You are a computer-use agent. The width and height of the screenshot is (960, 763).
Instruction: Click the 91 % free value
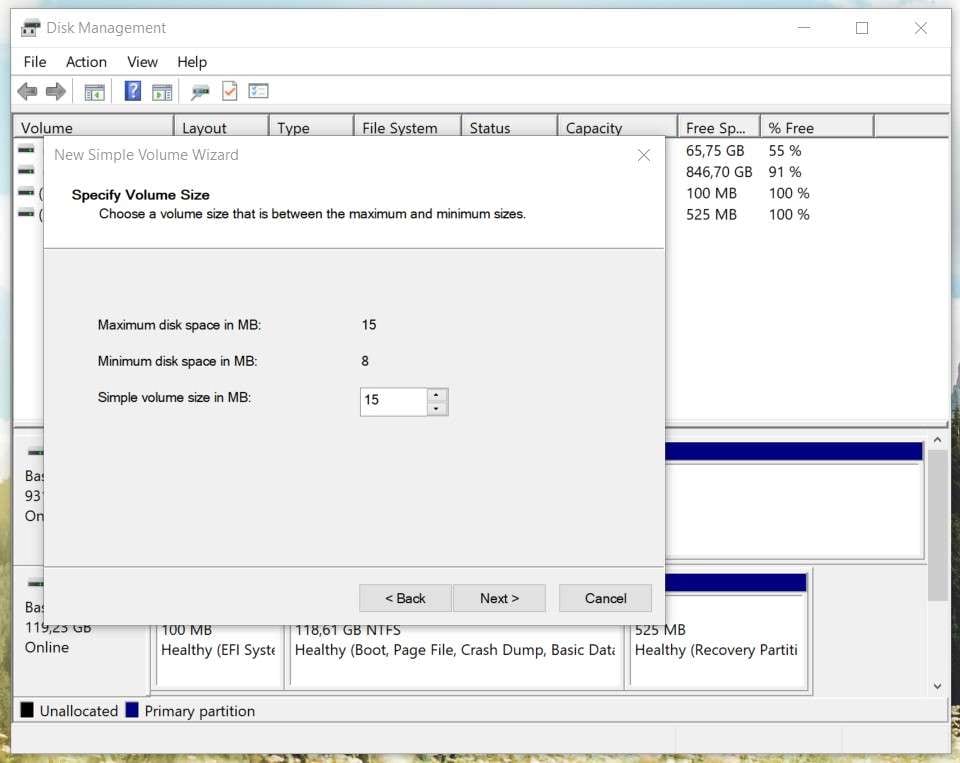(785, 172)
